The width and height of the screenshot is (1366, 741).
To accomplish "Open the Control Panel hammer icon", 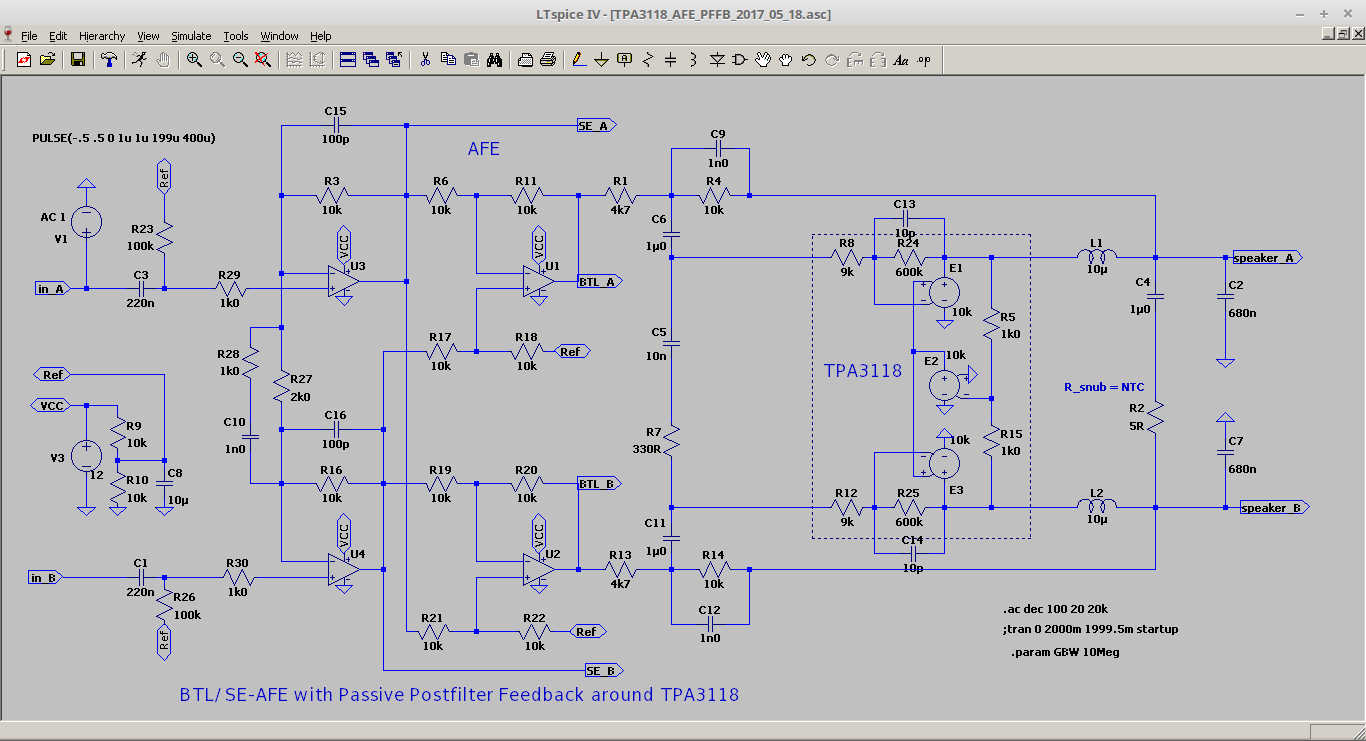I will (109, 60).
